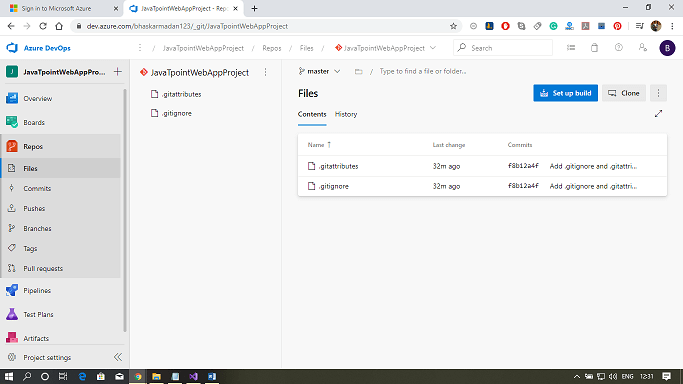The width and height of the screenshot is (683, 384).
Task: Click the JavaTpointWebAppProject breadcrumb link
Action: [203, 48]
